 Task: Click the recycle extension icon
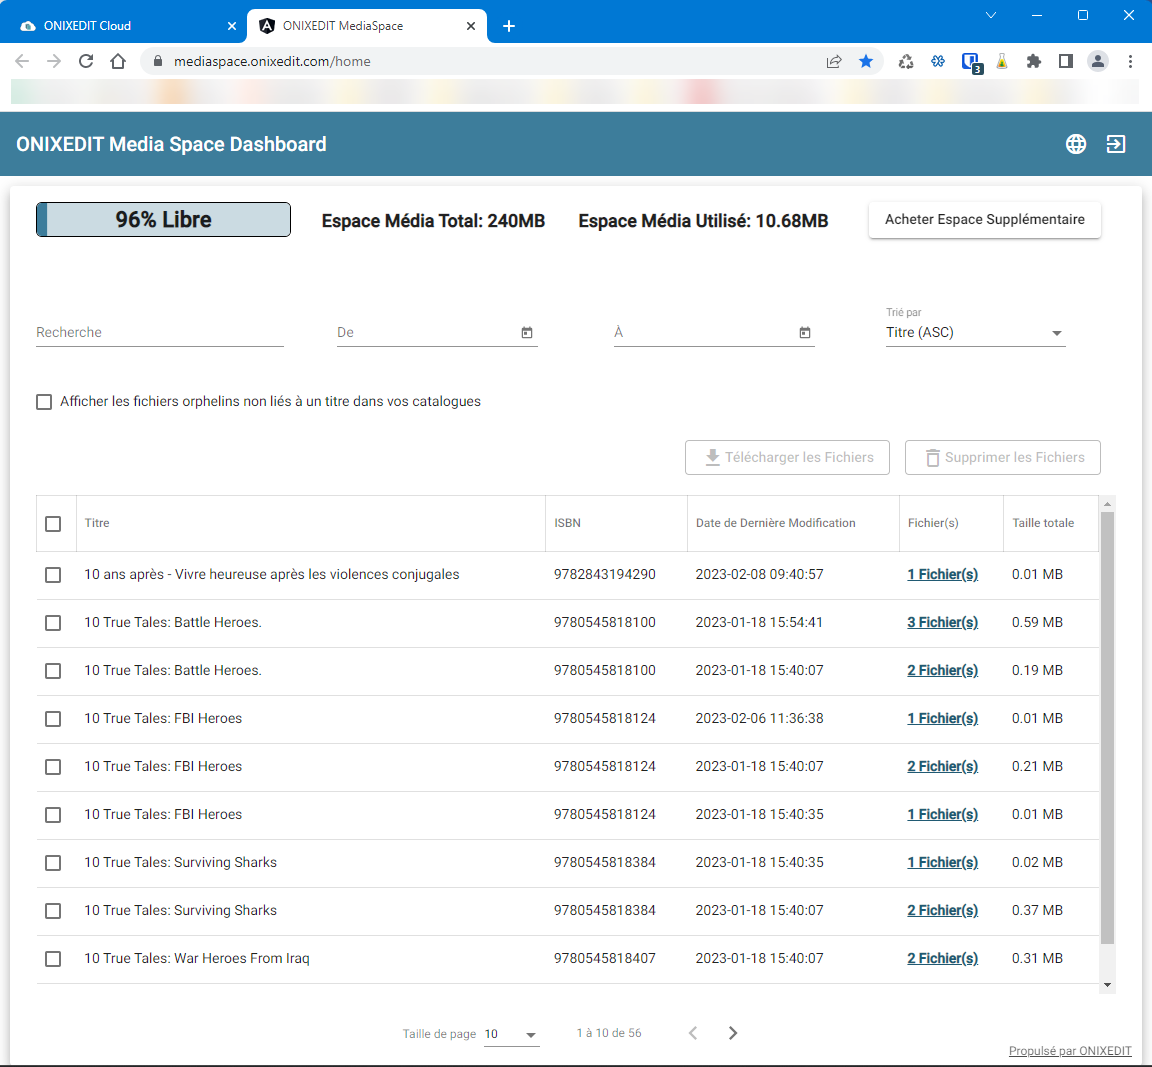point(906,62)
